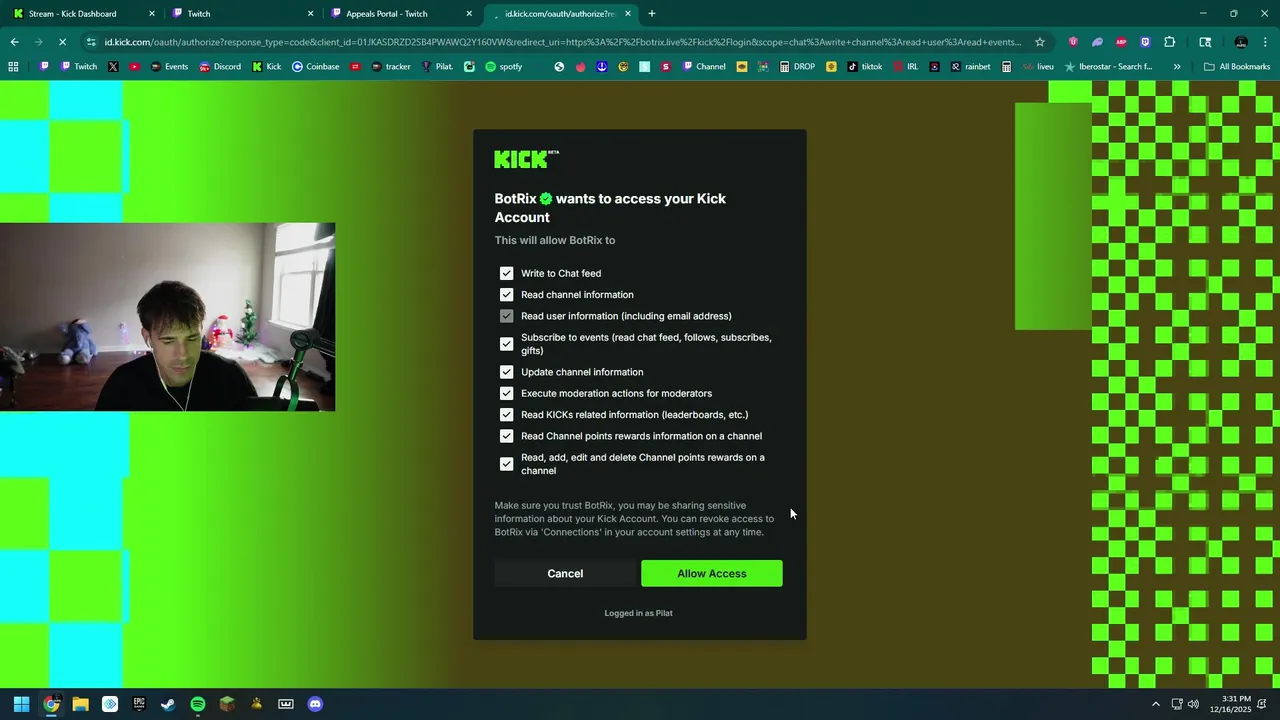This screenshot has height=720, width=1280.
Task: Open the YouTube bookmark icon
Action: click(x=134, y=67)
